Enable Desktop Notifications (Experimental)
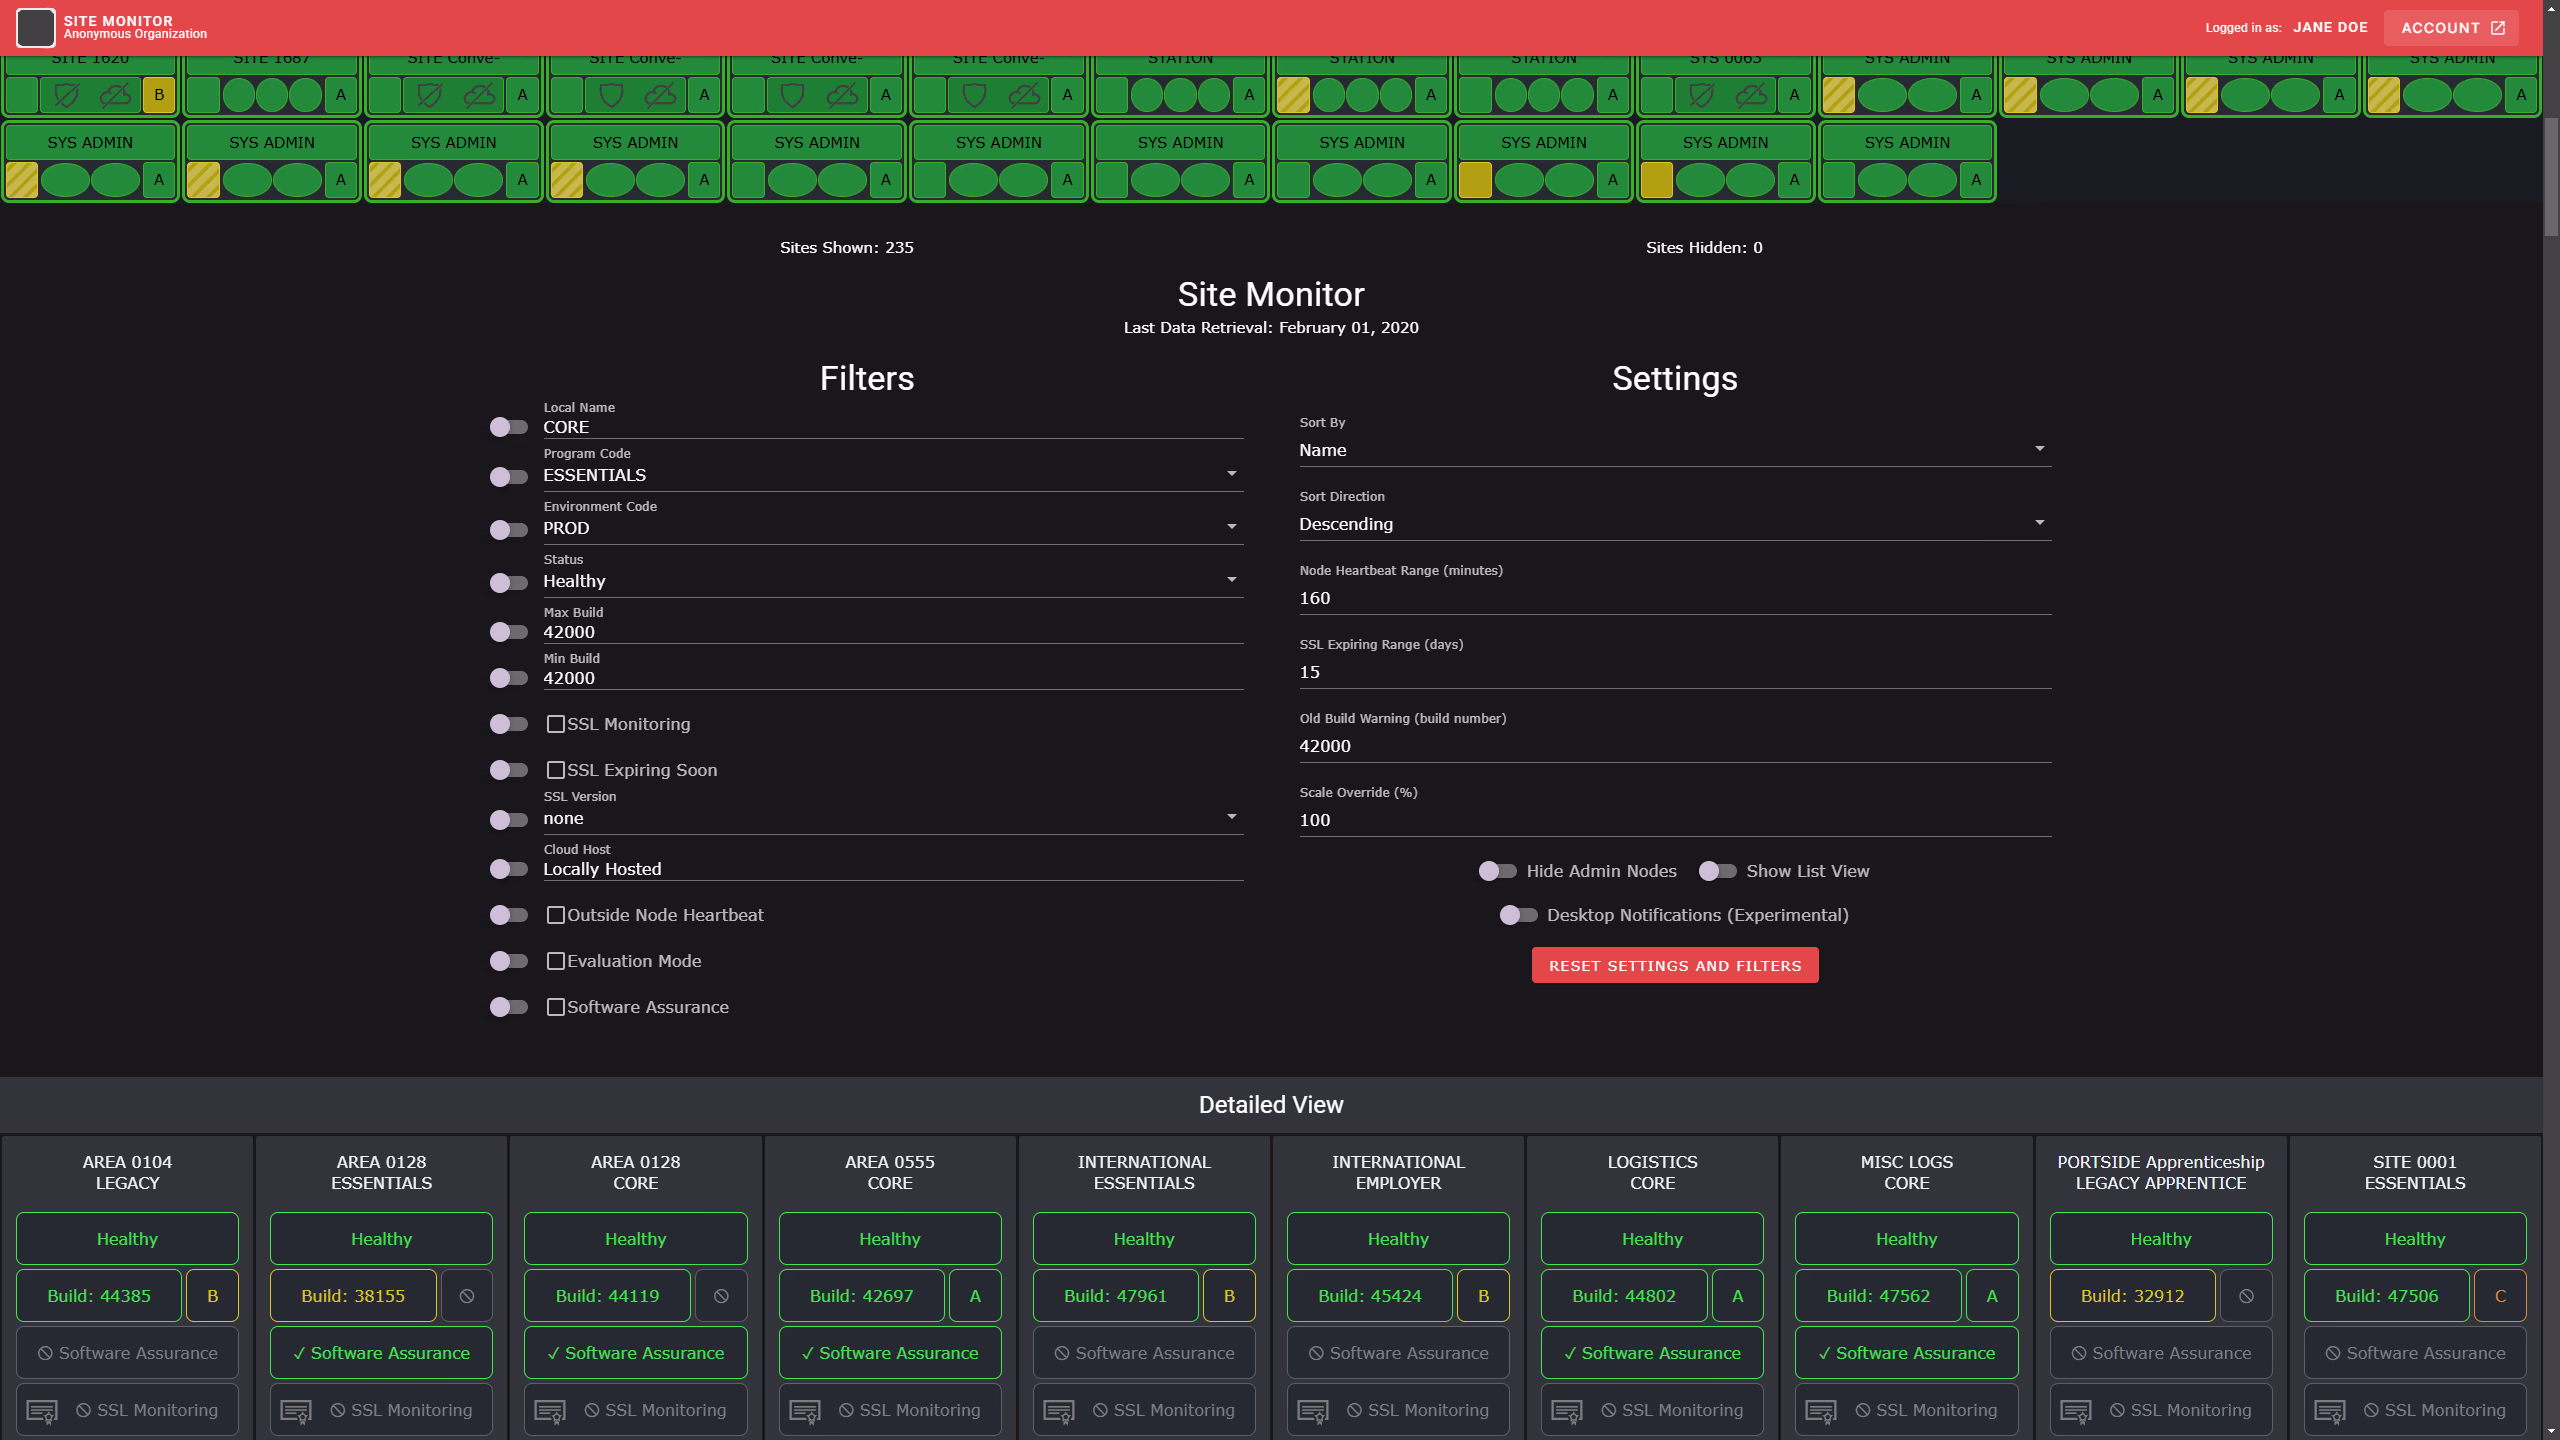Screen dimensions: 2560x1440 1518,914
